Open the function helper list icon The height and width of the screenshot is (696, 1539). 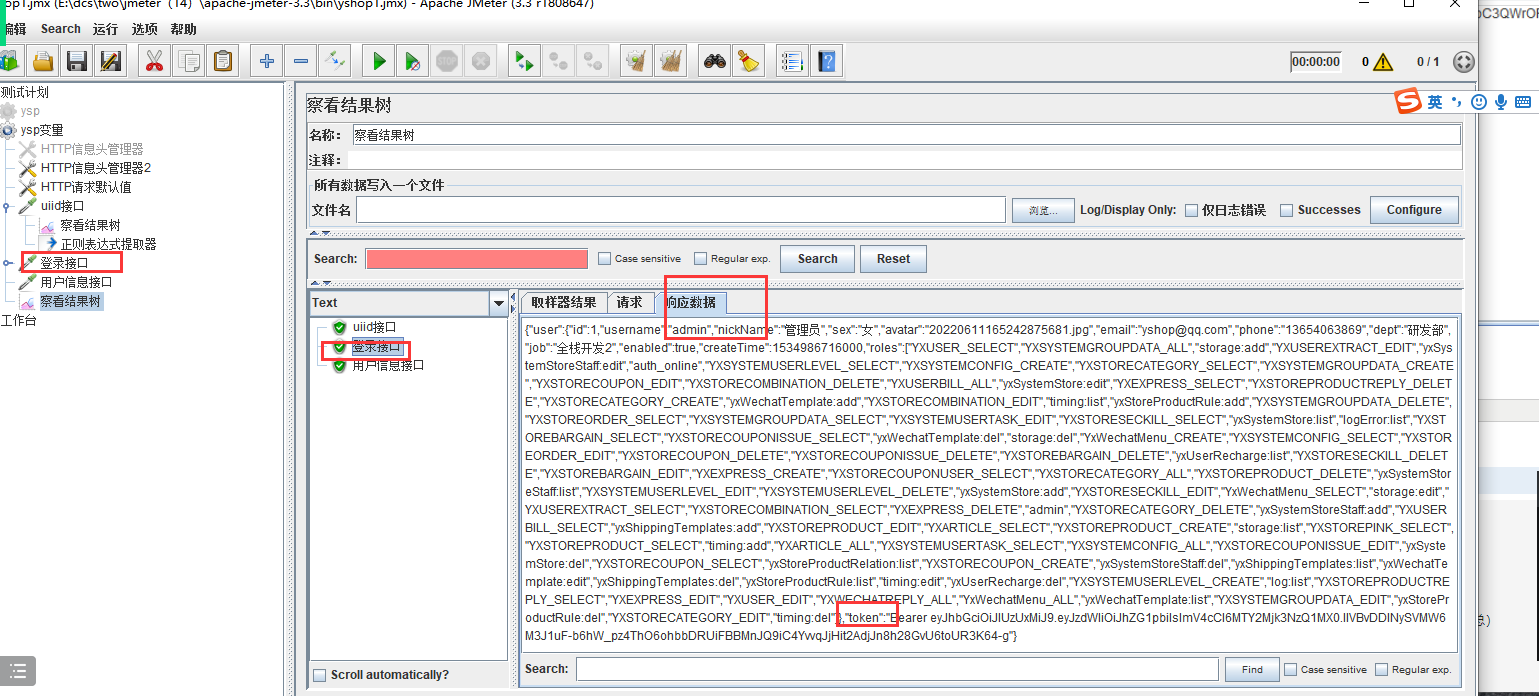tap(792, 62)
